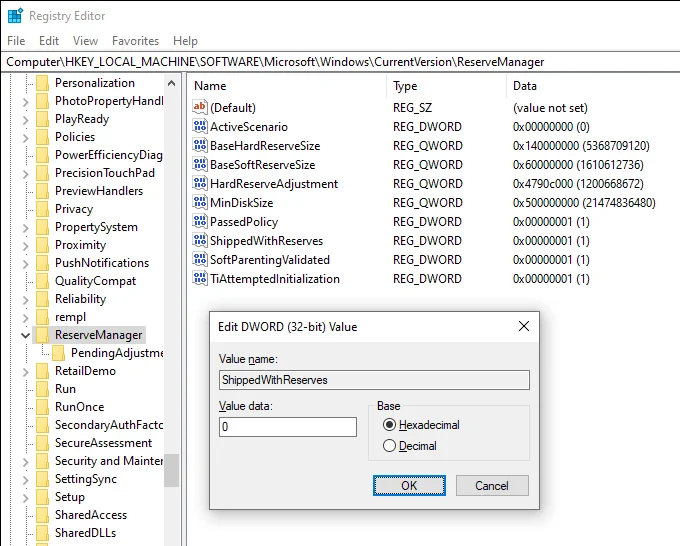Image resolution: width=680 pixels, height=546 pixels.
Task: Click the Setup folder icon
Action: click(x=42, y=497)
